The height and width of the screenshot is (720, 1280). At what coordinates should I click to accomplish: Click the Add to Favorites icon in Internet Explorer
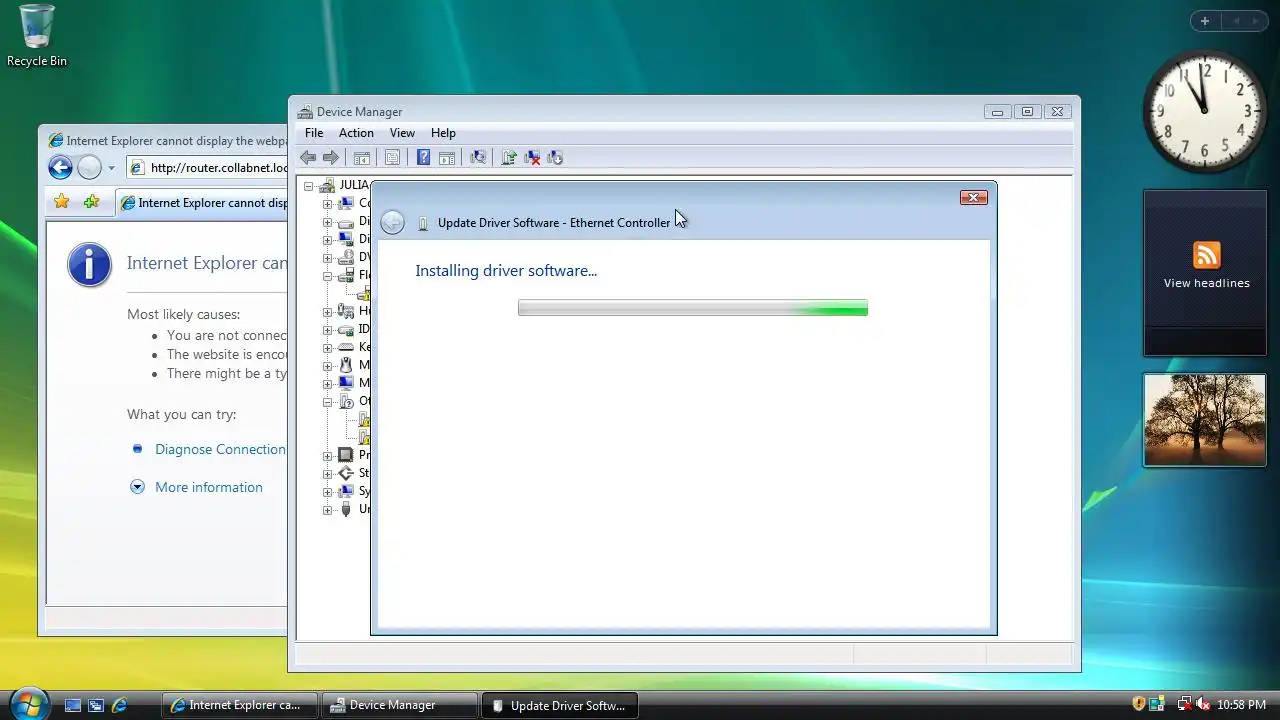click(x=92, y=202)
